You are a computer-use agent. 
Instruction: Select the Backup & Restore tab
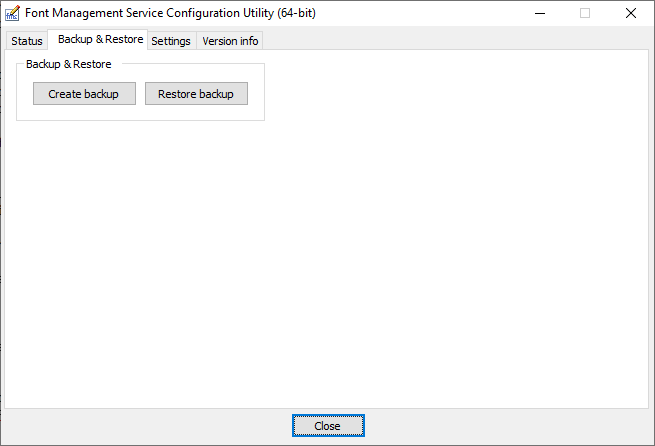coord(100,40)
